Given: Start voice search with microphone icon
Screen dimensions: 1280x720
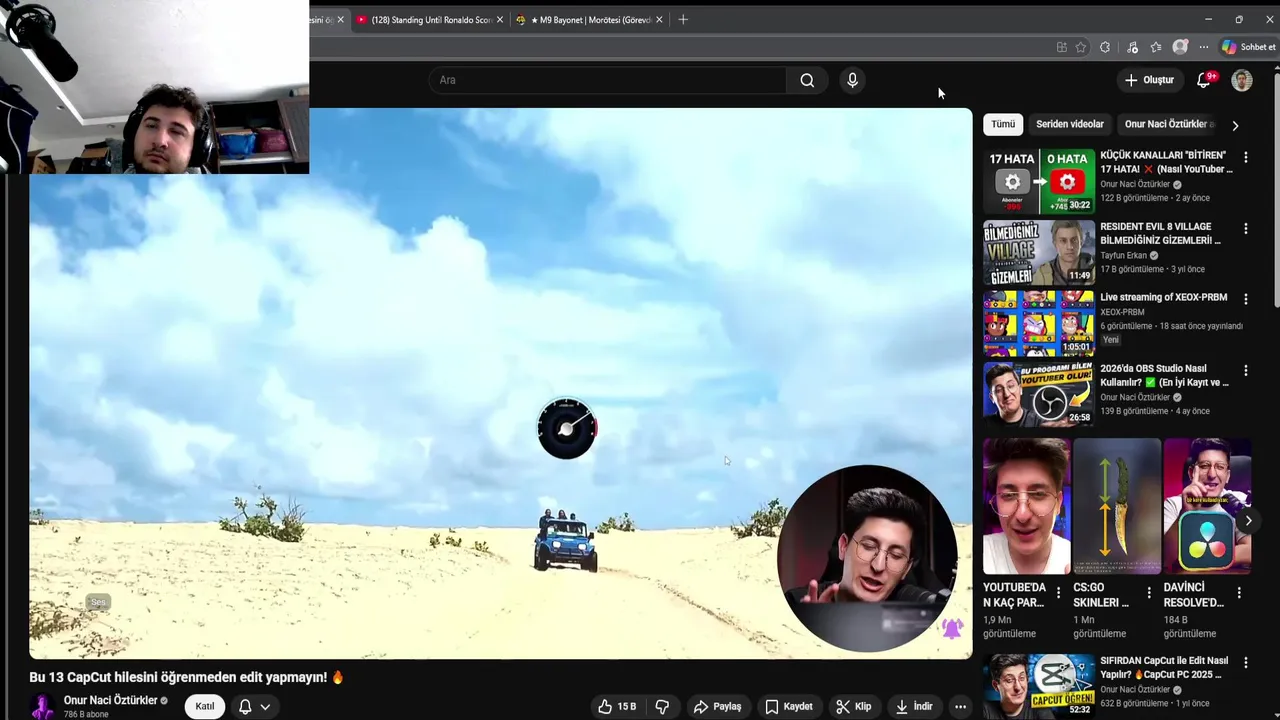Looking at the screenshot, I should 852,80.
